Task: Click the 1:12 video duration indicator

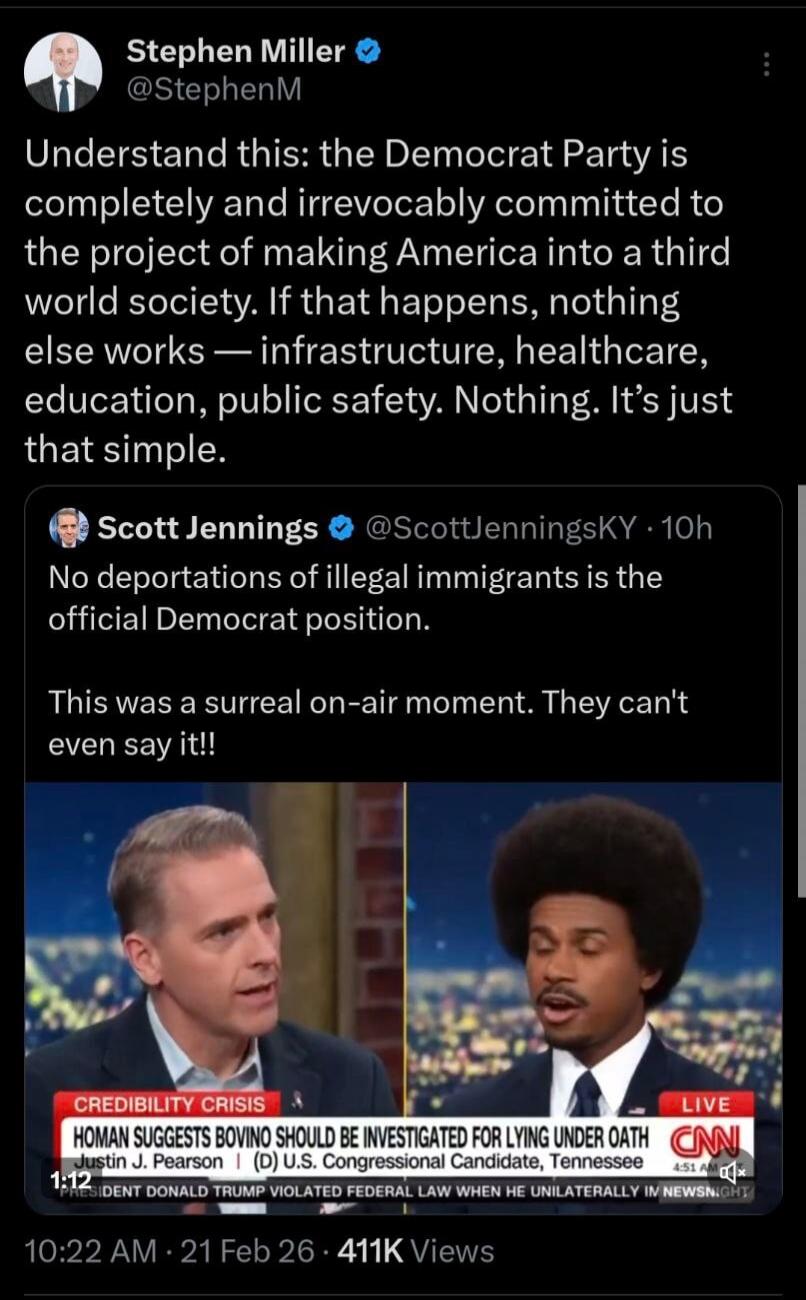Action: click(x=72, y=1178)
